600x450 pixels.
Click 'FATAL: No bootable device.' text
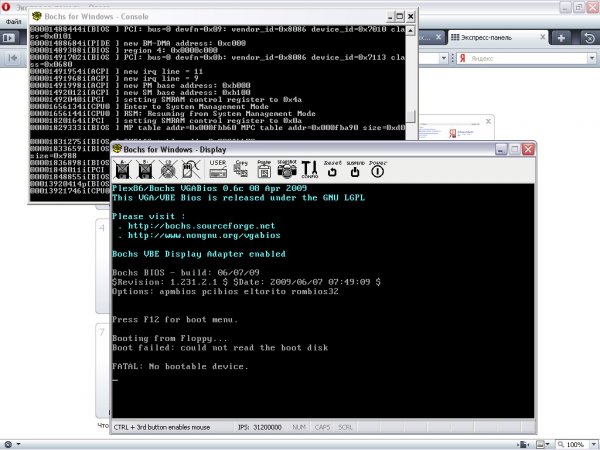pos(180,366)
